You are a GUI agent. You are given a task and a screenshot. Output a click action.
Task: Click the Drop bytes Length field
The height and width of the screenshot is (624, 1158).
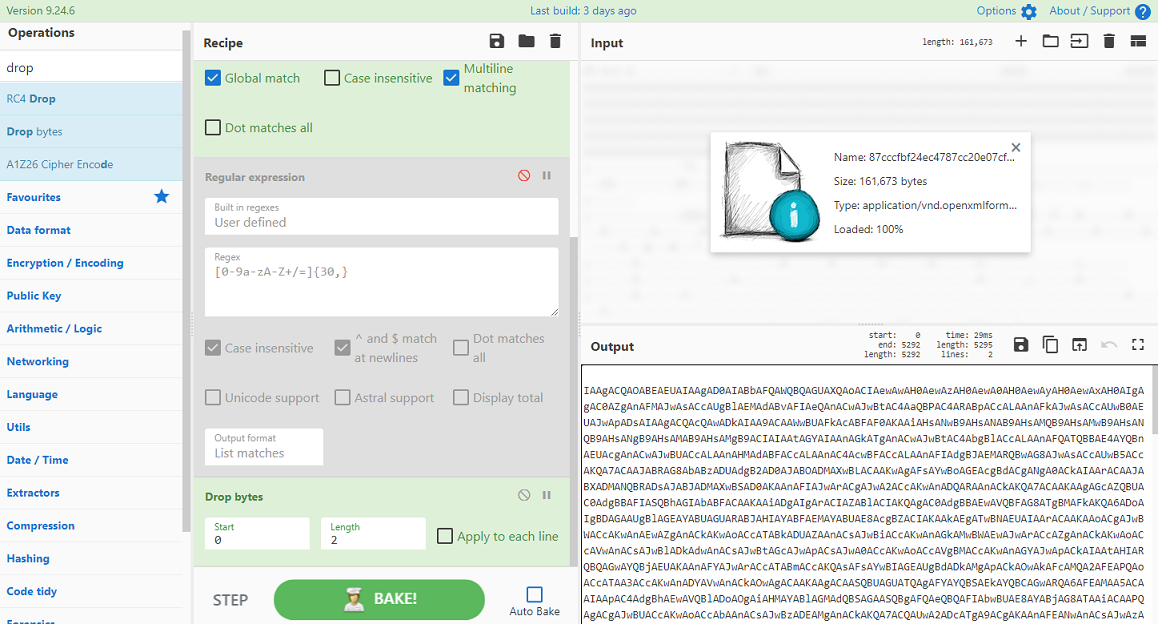[373, 533]
